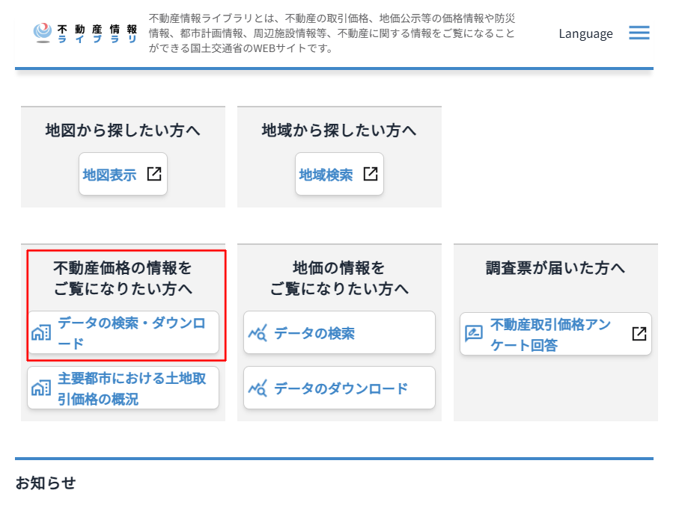Select データの検索・ダウンロード for property prices
Viewport: 676px width, 508px height.
coord(130,333)
